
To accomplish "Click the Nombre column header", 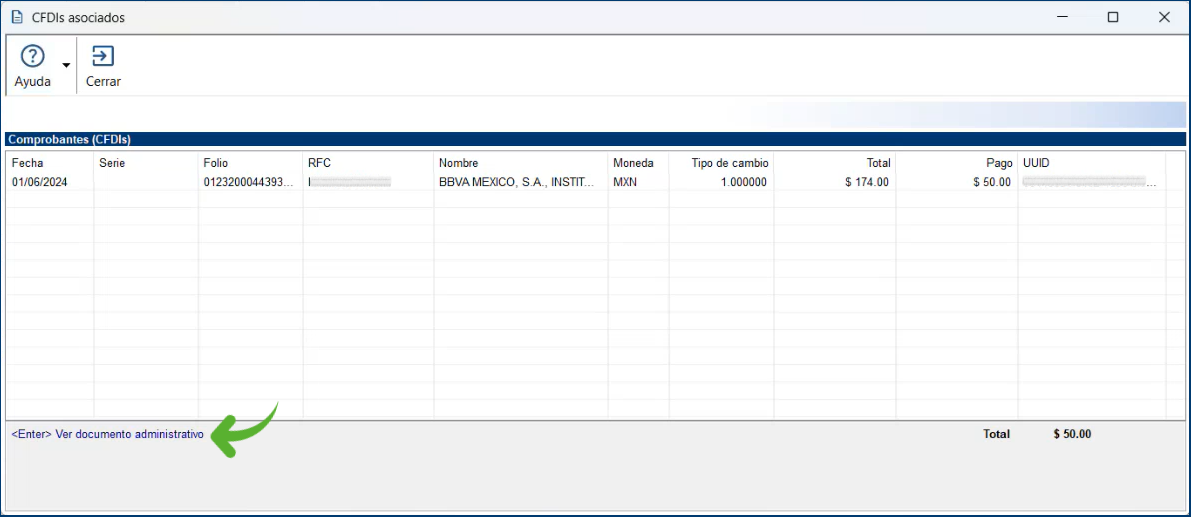I will (458, 163).
